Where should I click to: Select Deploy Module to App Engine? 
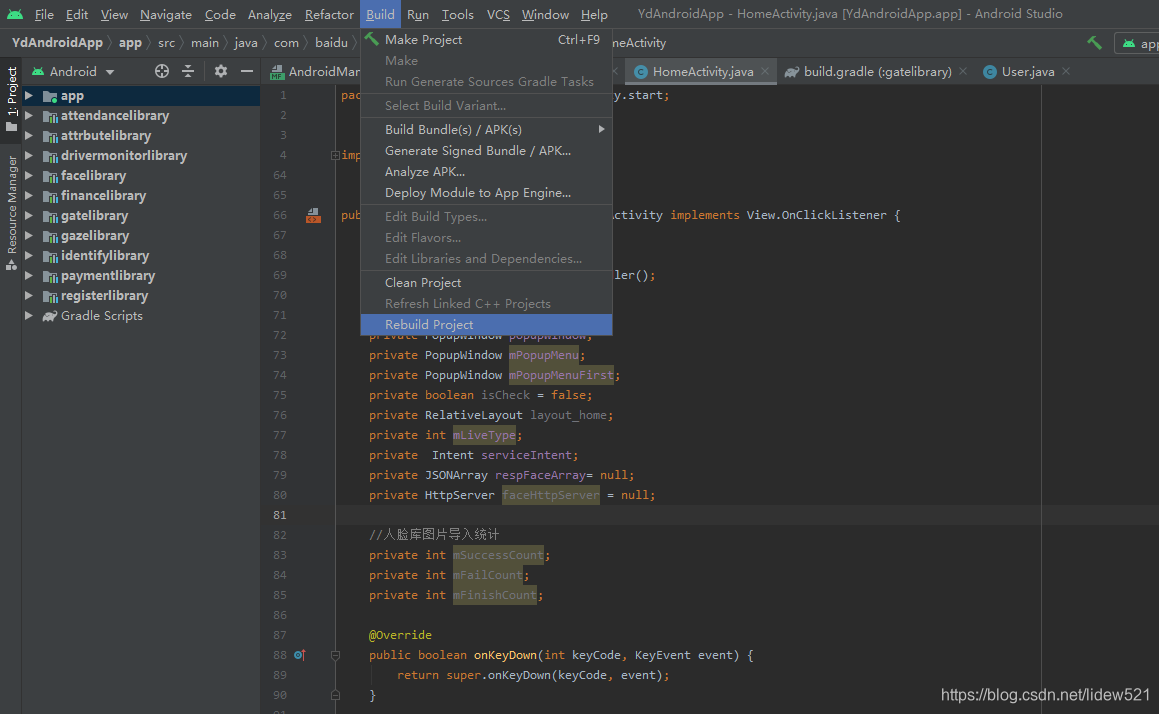click(x=486, y=192)
